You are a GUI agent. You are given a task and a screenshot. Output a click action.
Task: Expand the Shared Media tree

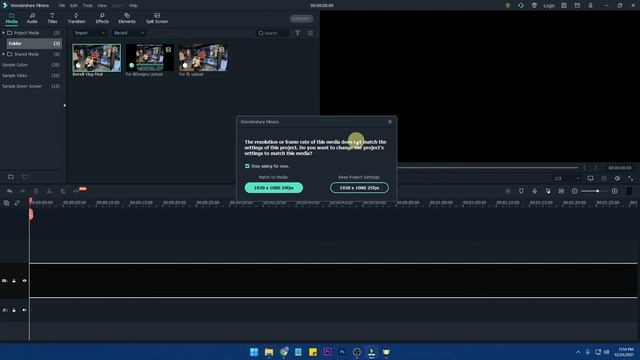[x=4, y=54]
